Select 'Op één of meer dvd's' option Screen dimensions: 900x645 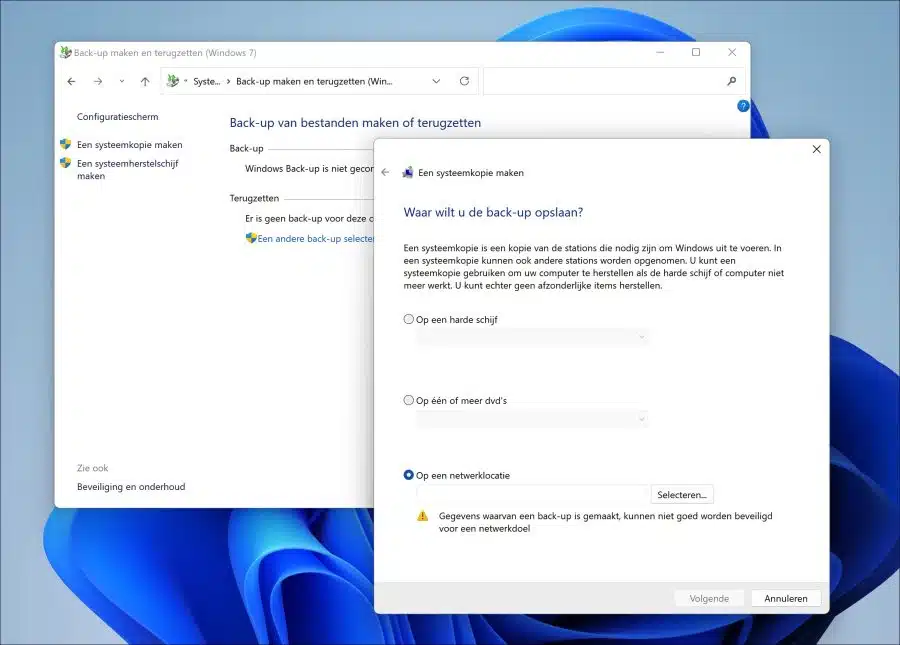coord(409,400)
